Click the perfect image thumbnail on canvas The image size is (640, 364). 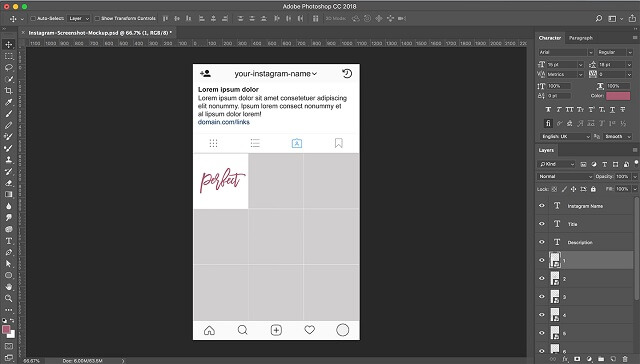coord(221,181)
